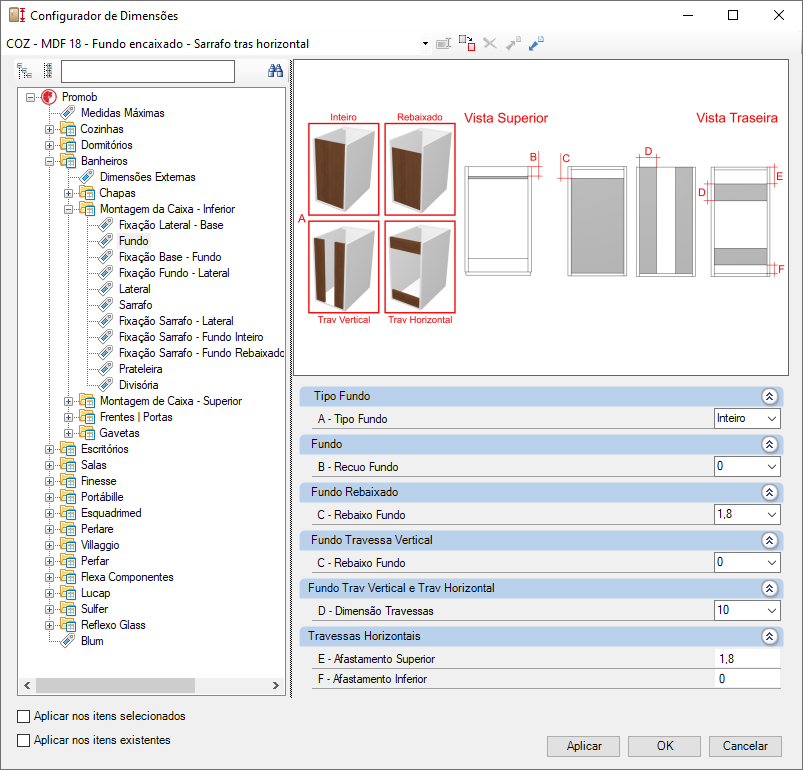
Task: Click the copy configuration icon with red square
Action: click(467, 44)
